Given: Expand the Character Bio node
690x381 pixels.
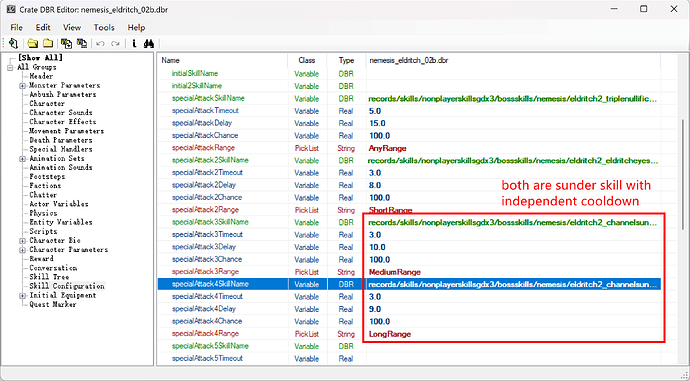Looking at the screenshot, I should [22, 241].
